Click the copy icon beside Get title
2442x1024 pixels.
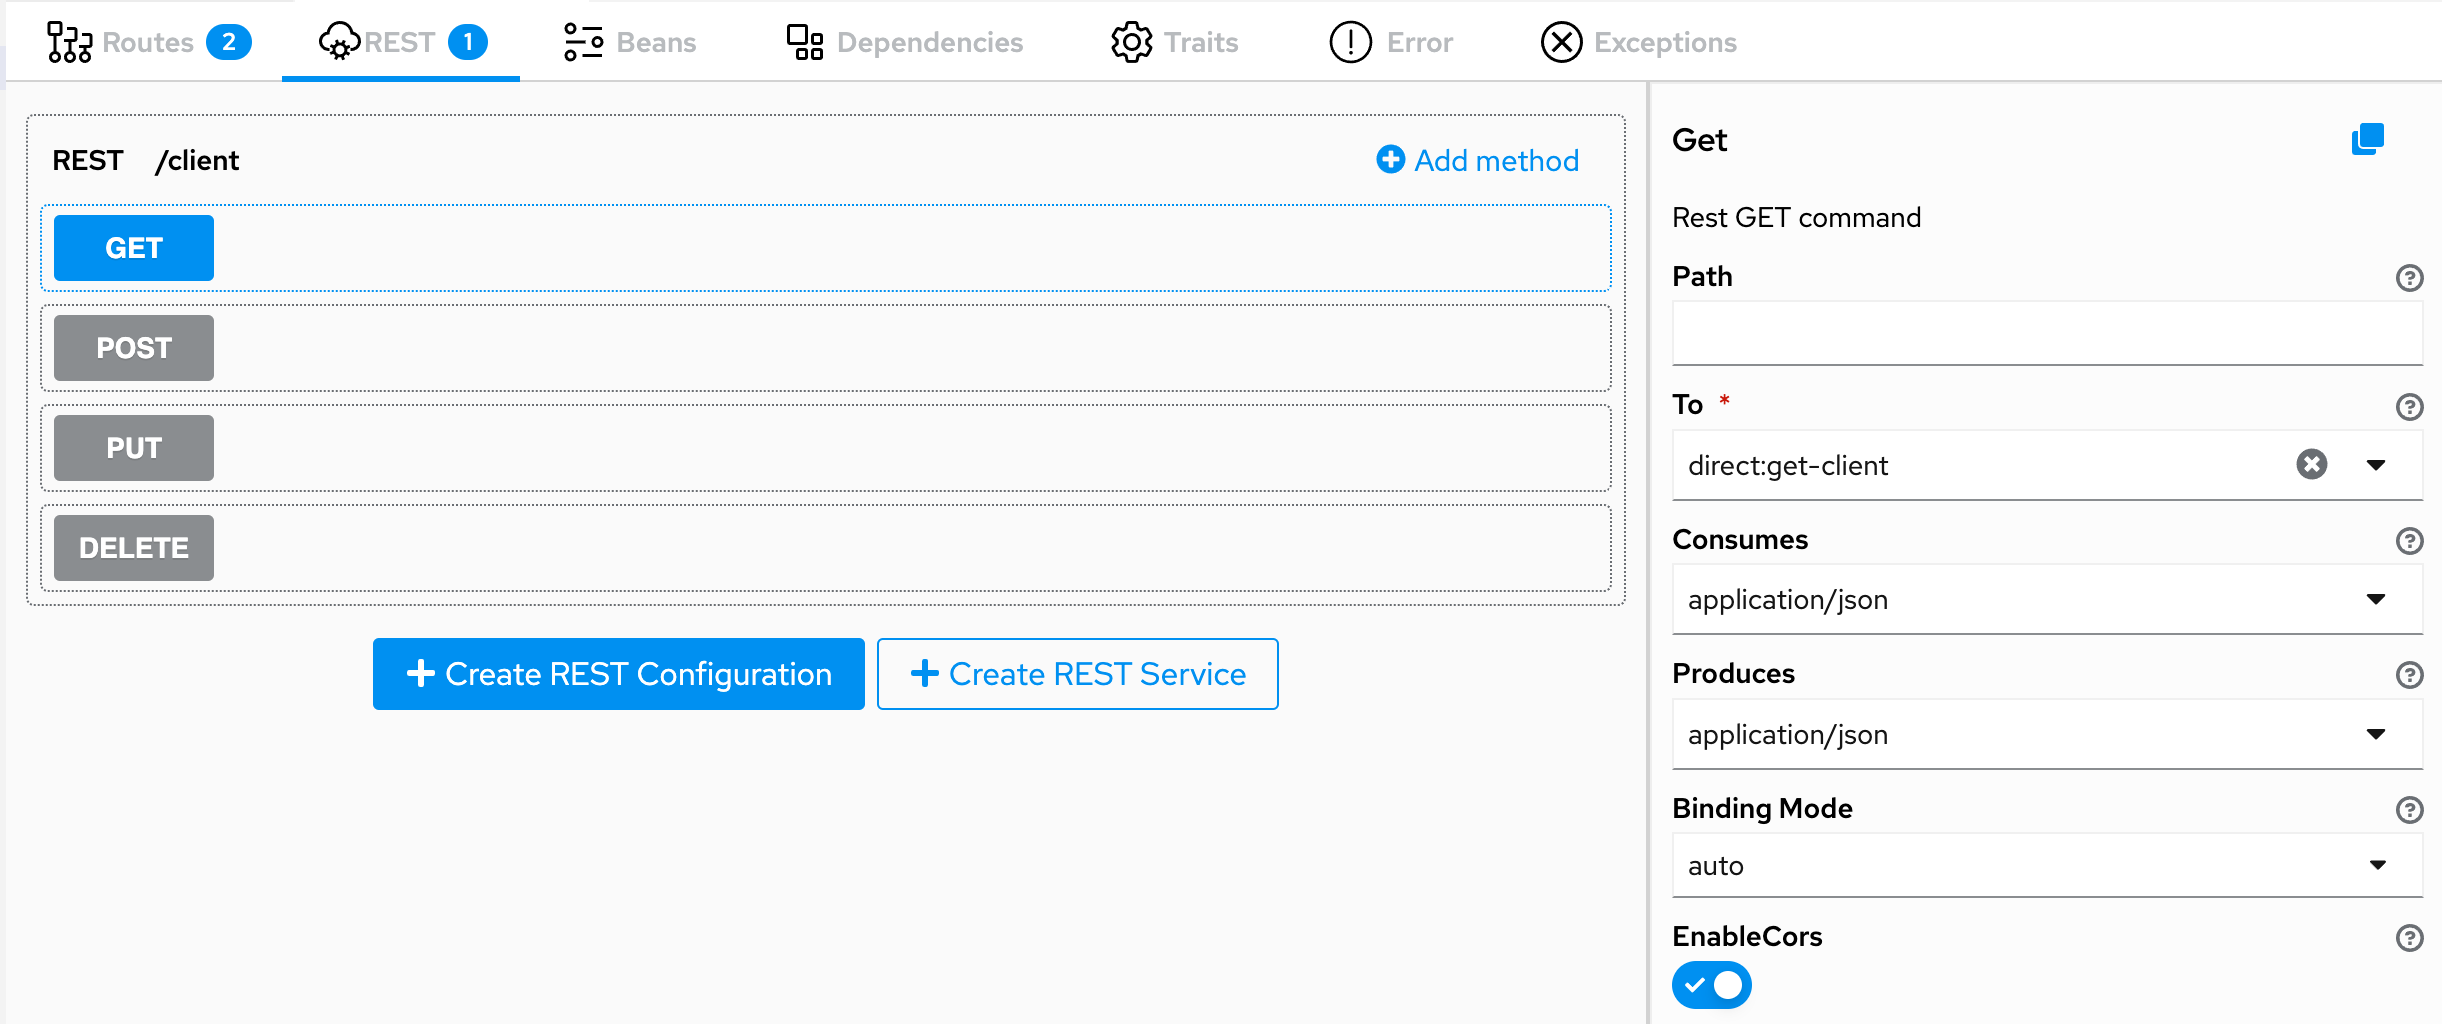[2367, 139]
